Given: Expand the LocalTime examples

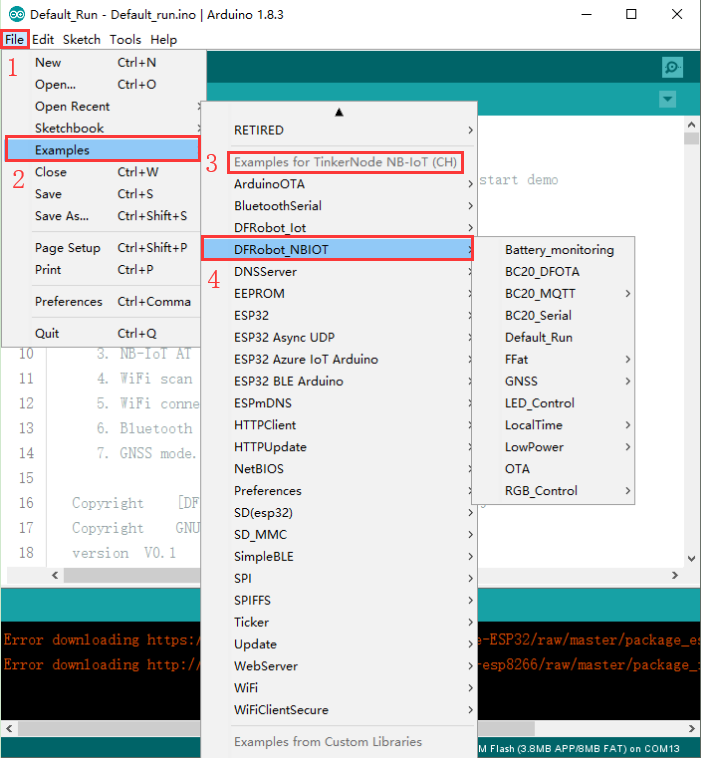Looking at the screenshot, I should [553, 425].
